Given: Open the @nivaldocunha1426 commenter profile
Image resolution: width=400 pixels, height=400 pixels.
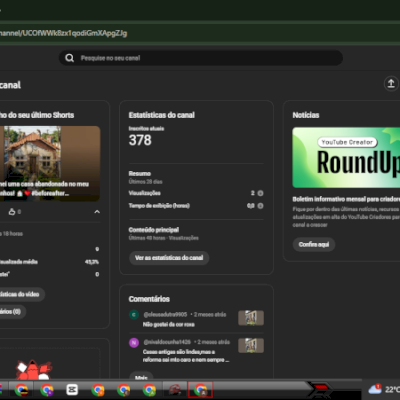Looking at the screenshot, I should point(167,342).
